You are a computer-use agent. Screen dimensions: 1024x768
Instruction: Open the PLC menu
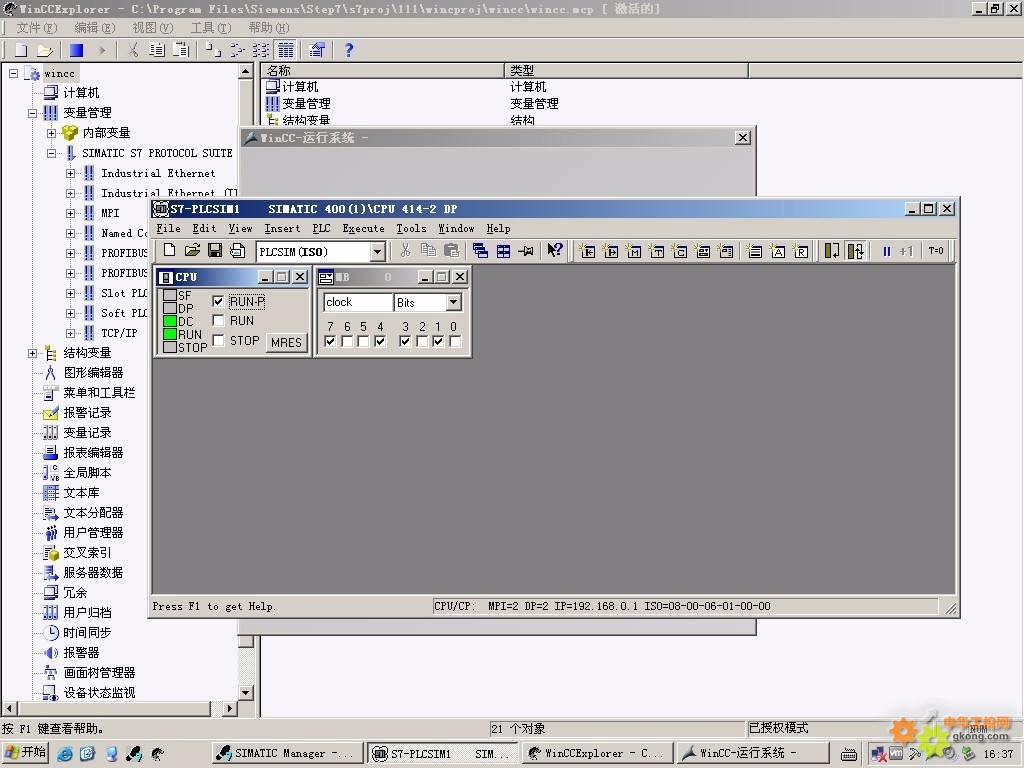click(x=321, y=229)
